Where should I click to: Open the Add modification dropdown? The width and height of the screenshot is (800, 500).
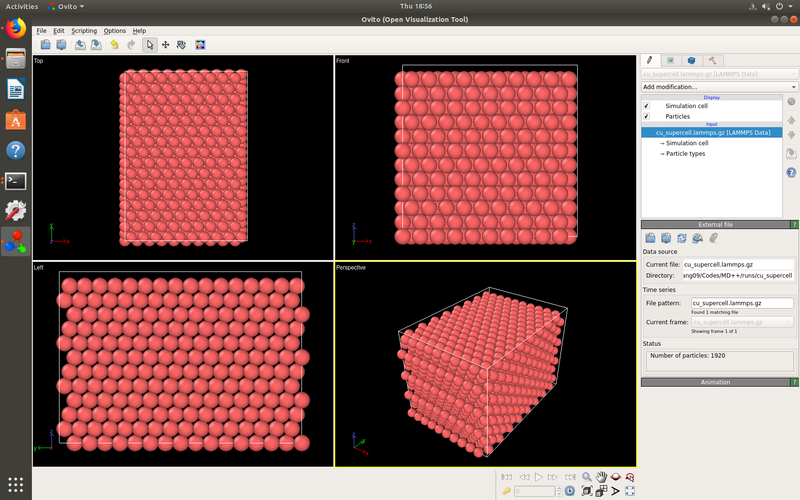point(719,87)
